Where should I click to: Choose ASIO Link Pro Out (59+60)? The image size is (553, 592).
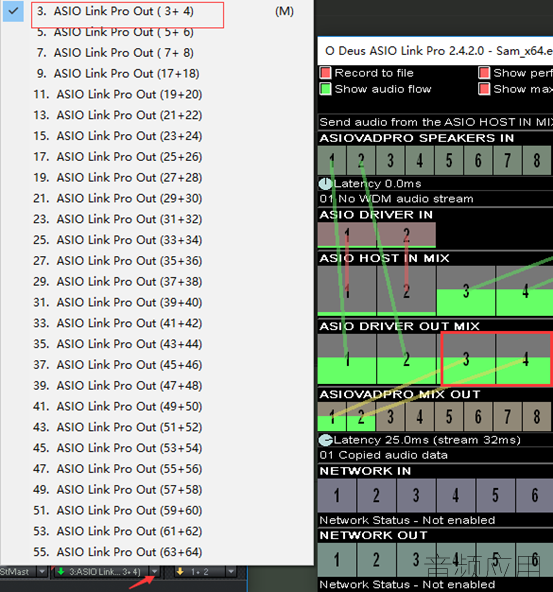[x=157, y=510]
